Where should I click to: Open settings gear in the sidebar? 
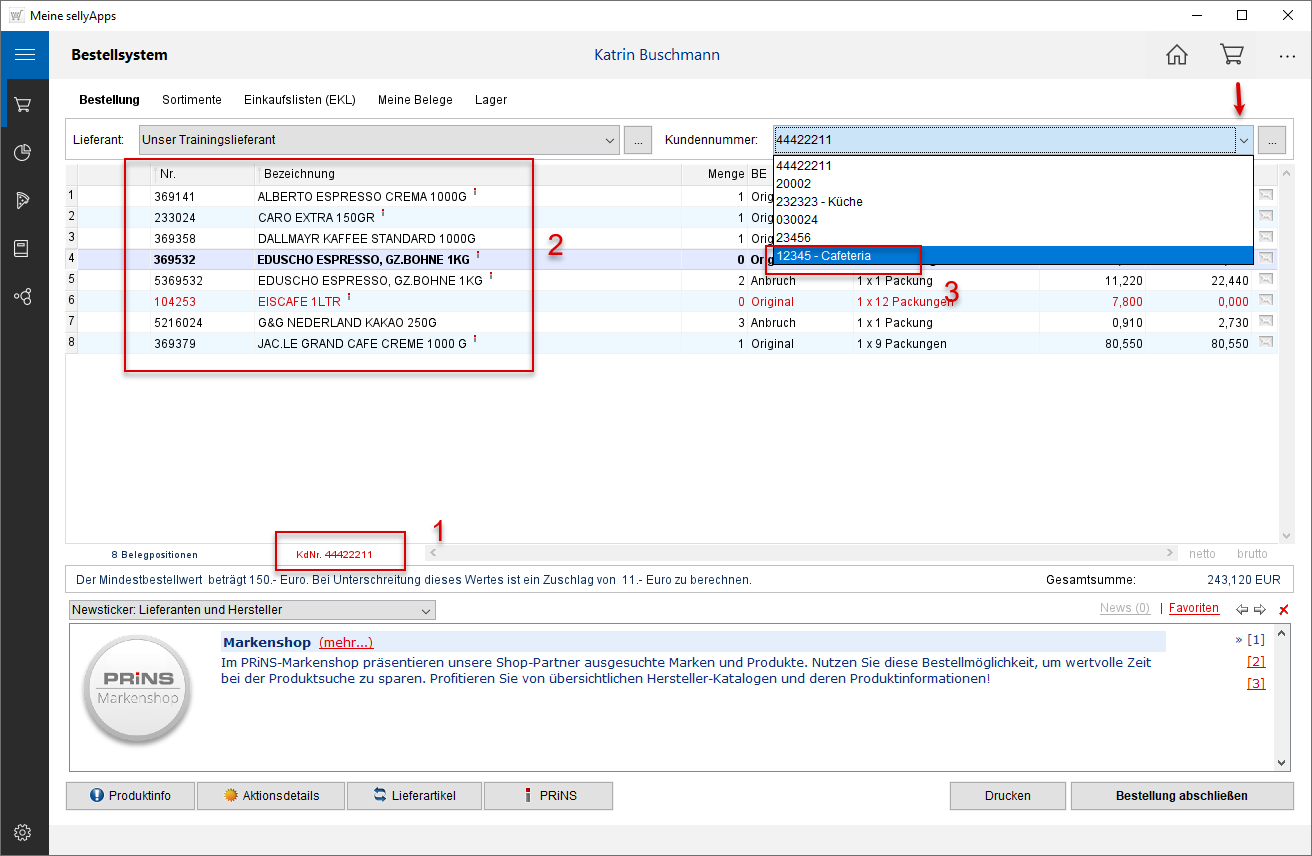click(24, 832)
